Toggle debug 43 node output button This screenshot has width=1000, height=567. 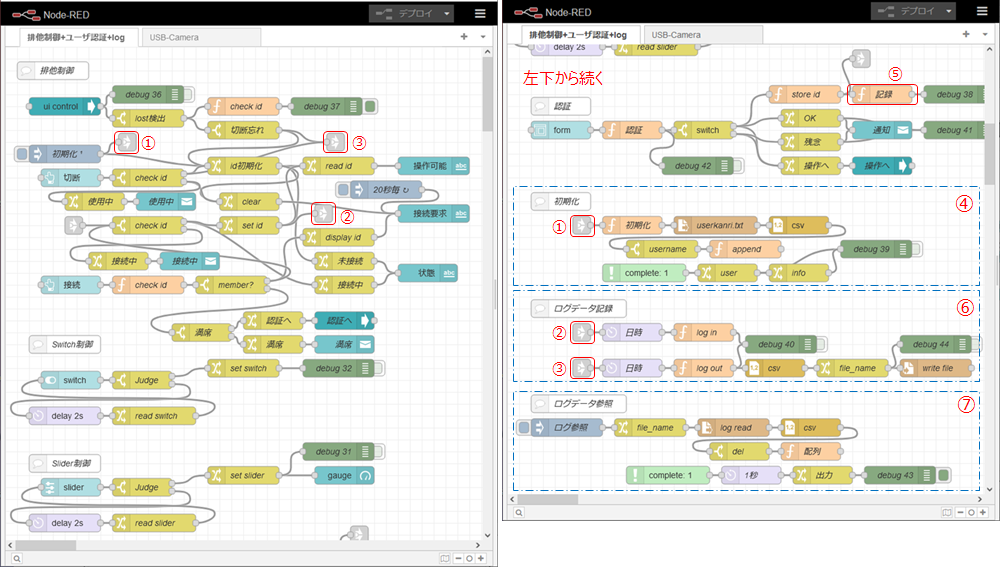point(943,474)
